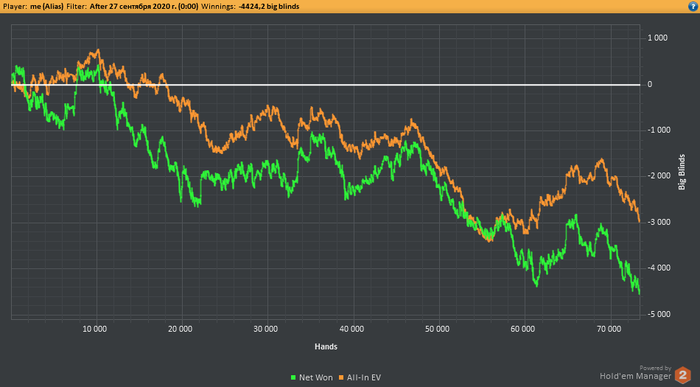The image size is (700, 387).
Task: Click the '-1 000' y-axis label
Action: 659,130
